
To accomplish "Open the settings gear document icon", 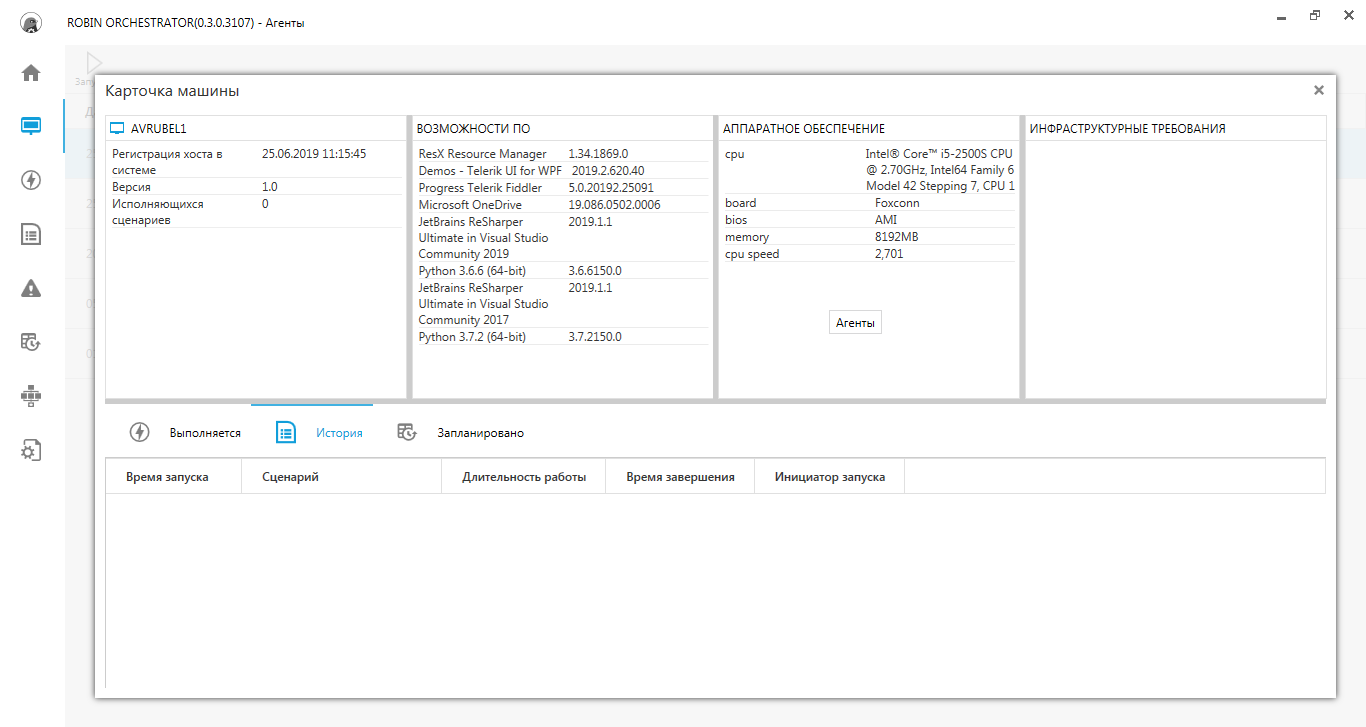I will click(31, 451).
